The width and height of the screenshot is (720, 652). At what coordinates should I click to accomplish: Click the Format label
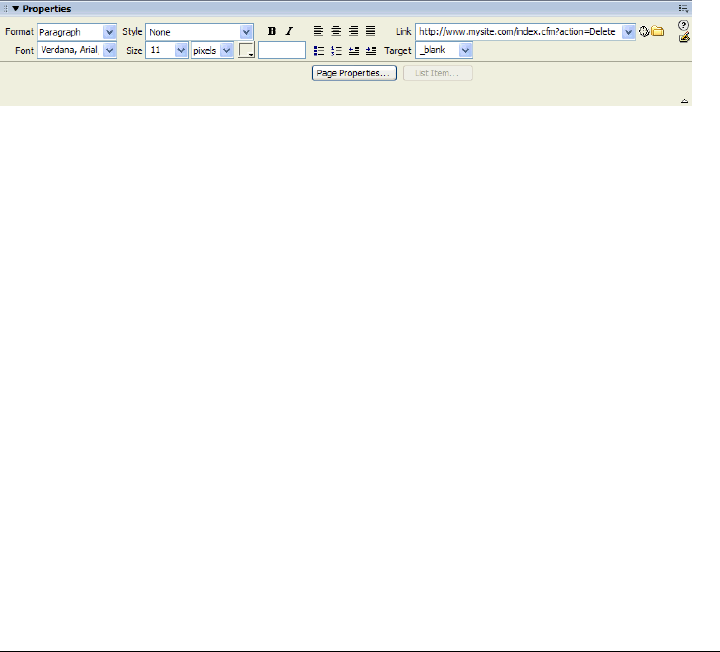(19, 32)
